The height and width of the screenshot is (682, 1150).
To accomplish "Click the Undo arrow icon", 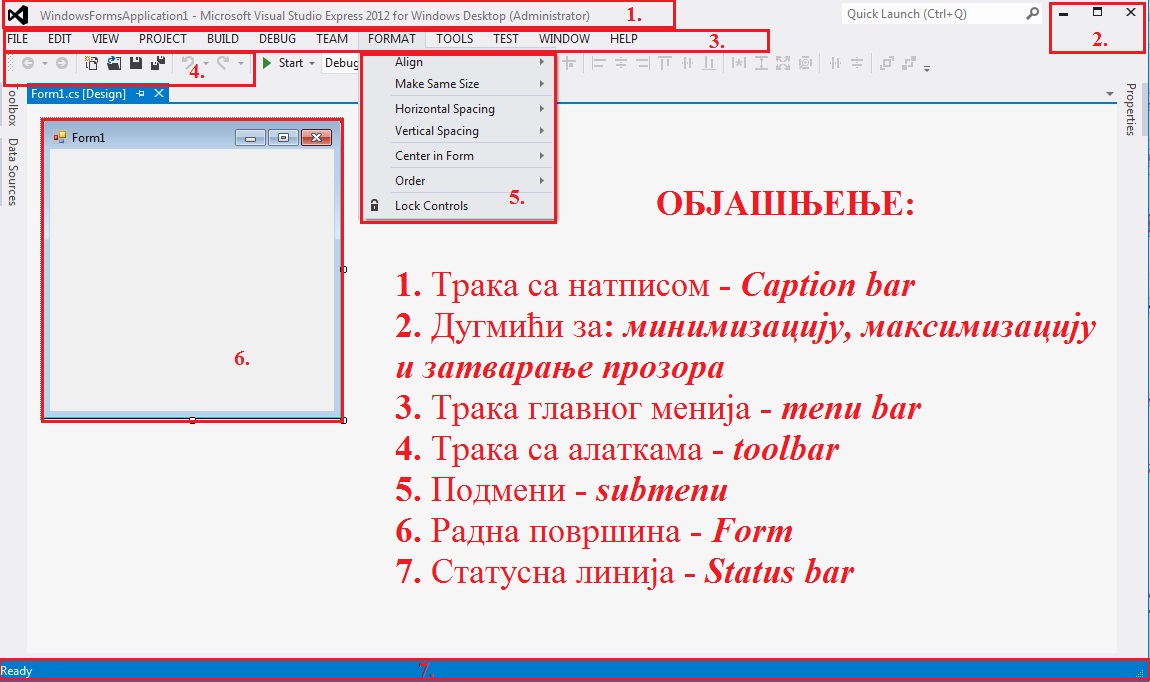I will (188, 63).
